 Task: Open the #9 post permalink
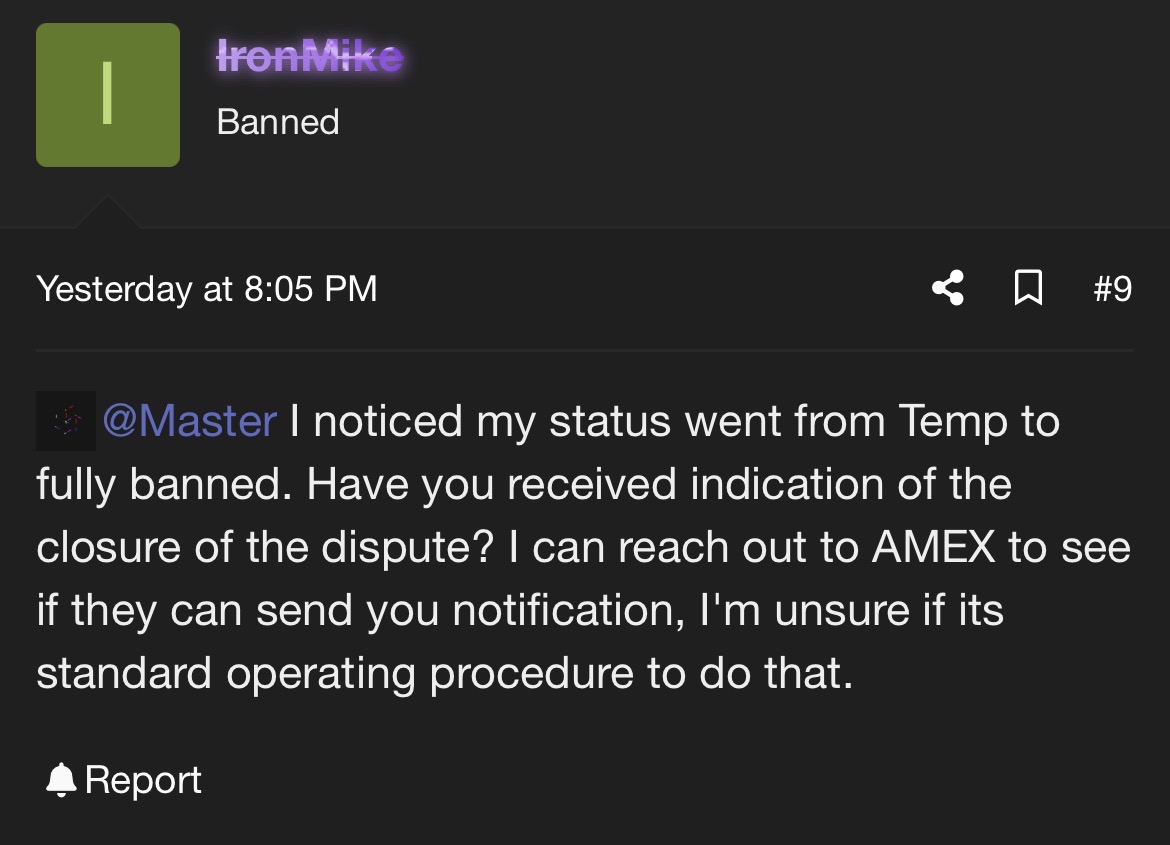[x=1112, y=288]
